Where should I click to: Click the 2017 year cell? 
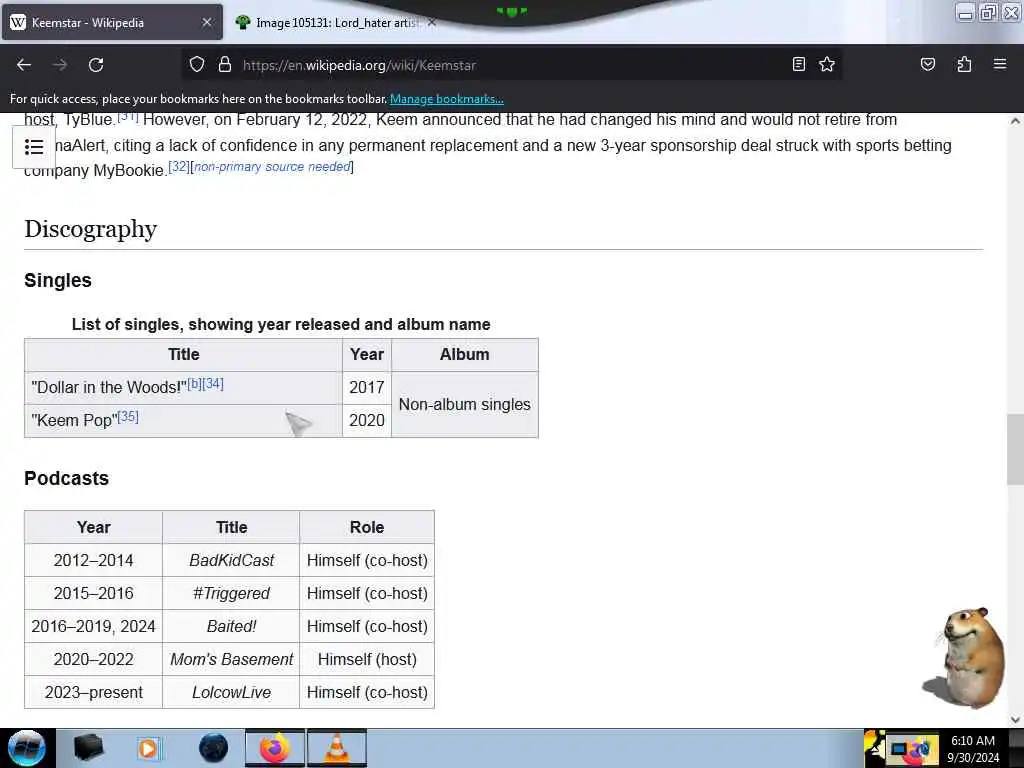367,387
